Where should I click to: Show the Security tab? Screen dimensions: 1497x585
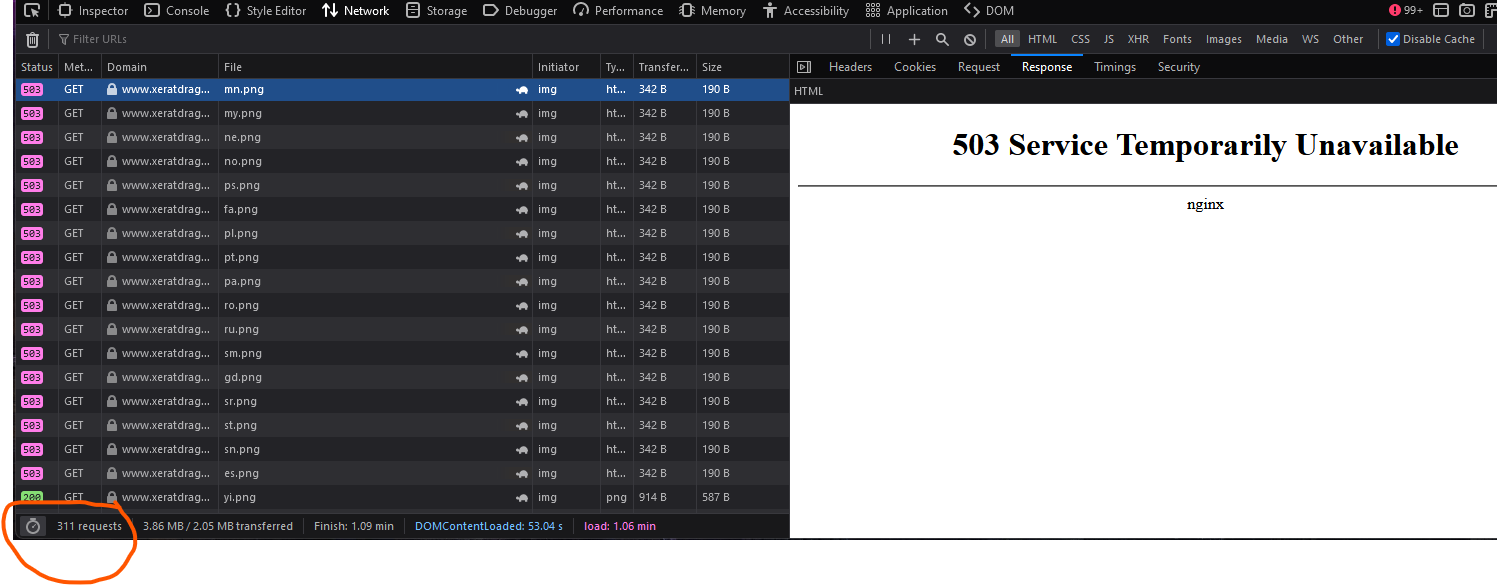pos(1178,67)
